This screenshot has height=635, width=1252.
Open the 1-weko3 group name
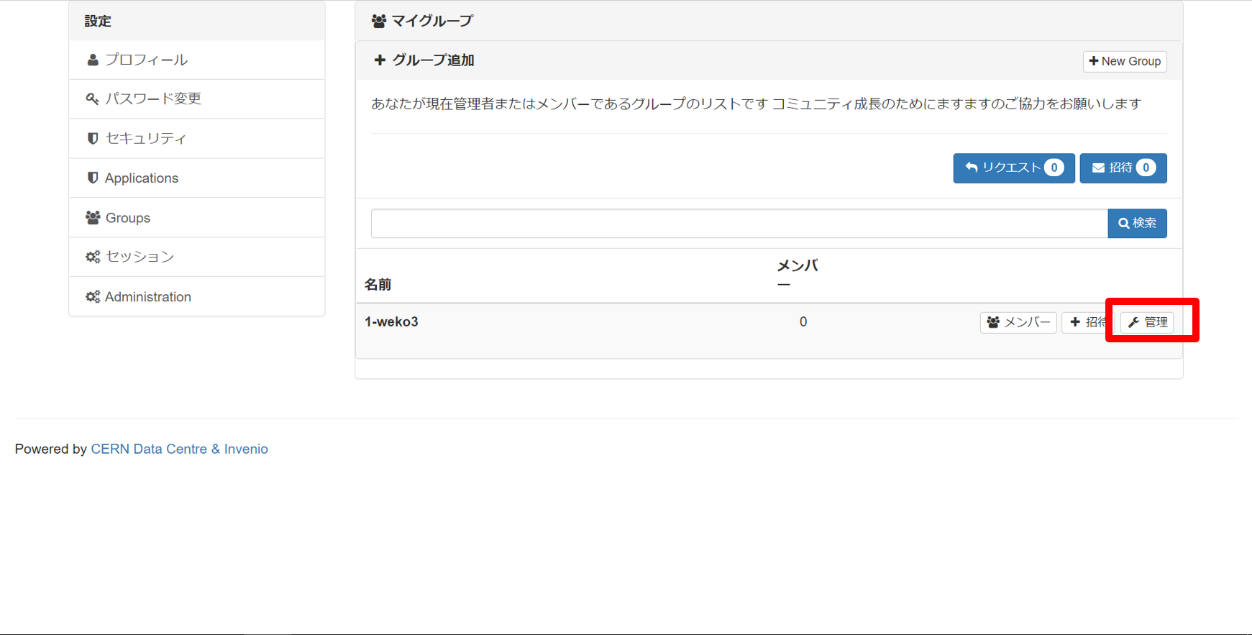391,322
